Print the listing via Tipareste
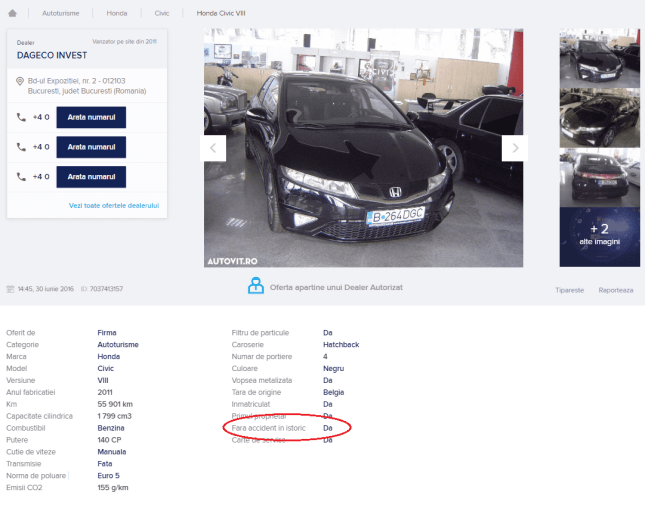Screen dimensions: 645x508 coord(569,290)
